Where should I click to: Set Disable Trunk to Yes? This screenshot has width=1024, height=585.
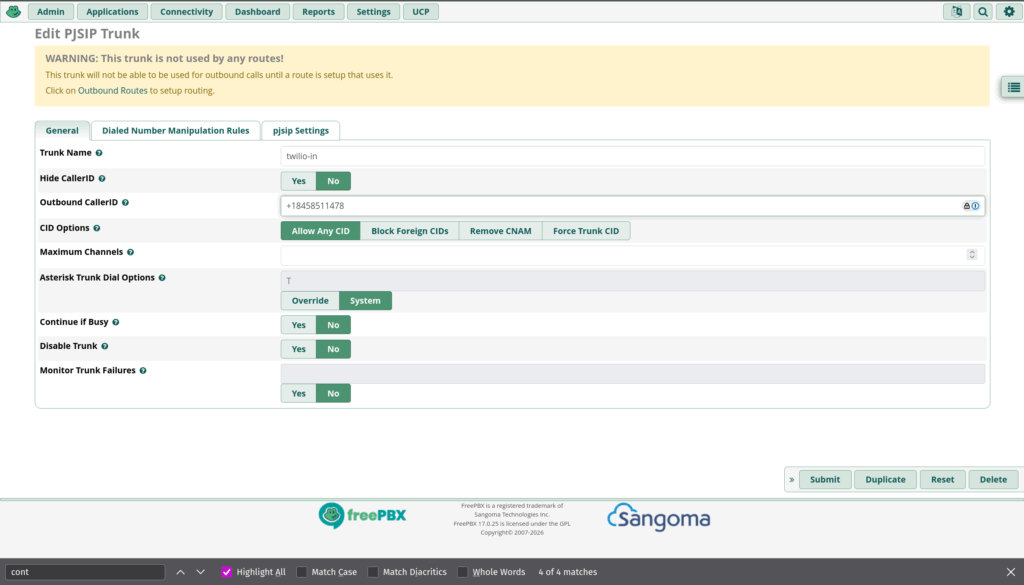click(x=298, y=349)
